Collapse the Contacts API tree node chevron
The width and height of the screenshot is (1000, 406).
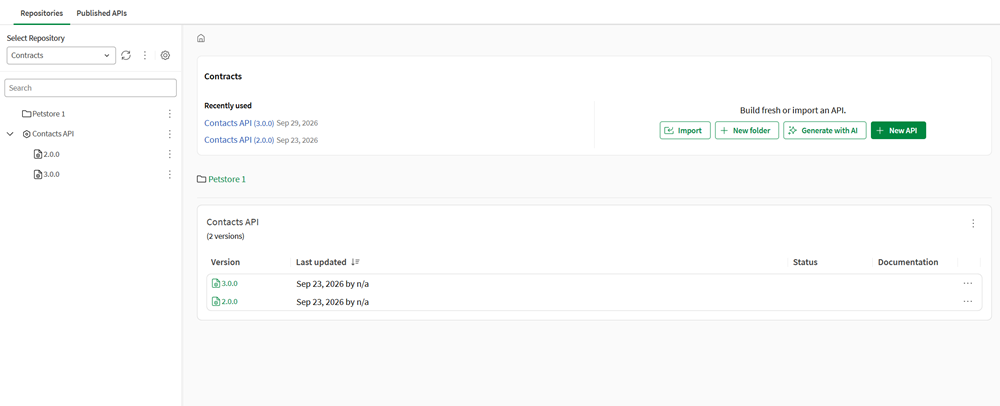pyautogui.click(x=10, y=134)
